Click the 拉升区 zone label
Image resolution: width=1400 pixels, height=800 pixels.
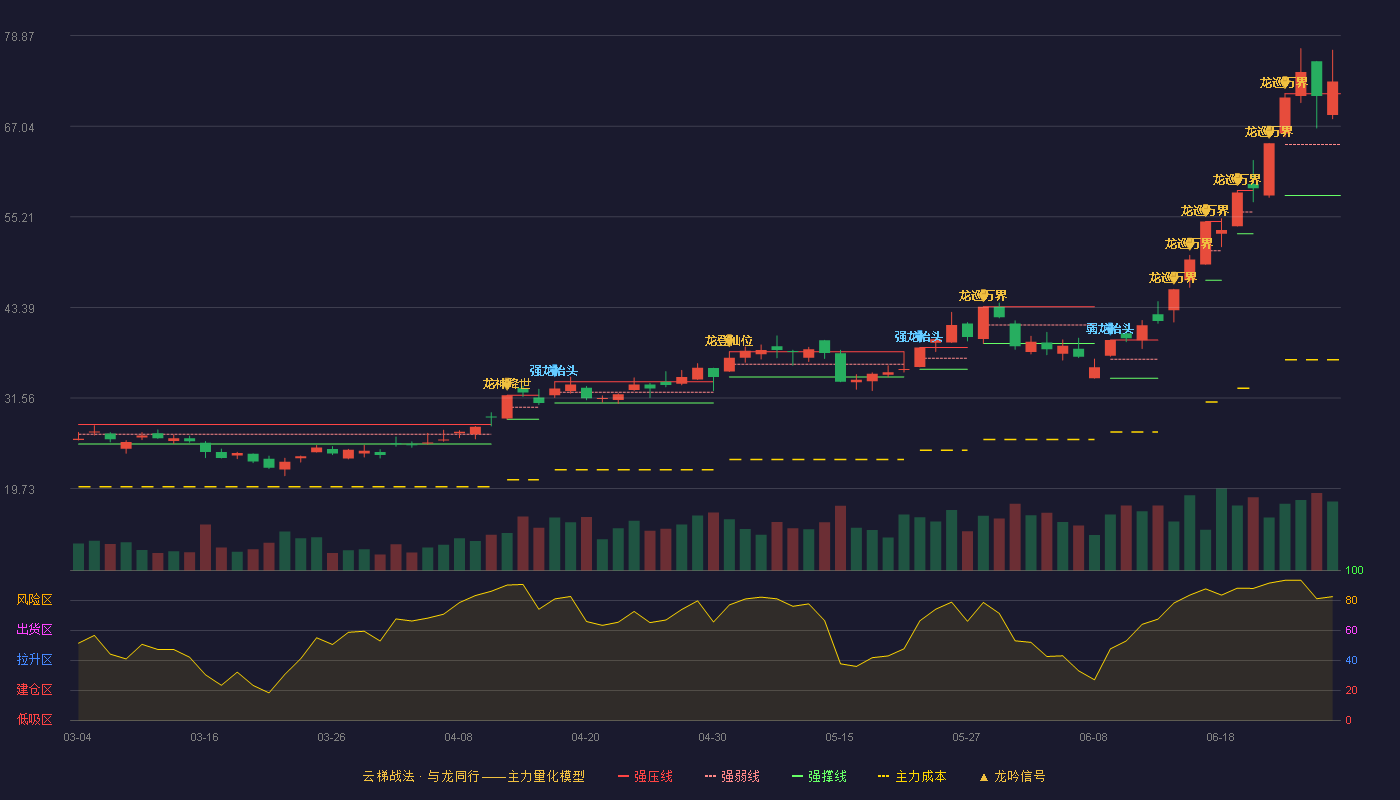tap(35, 660)
